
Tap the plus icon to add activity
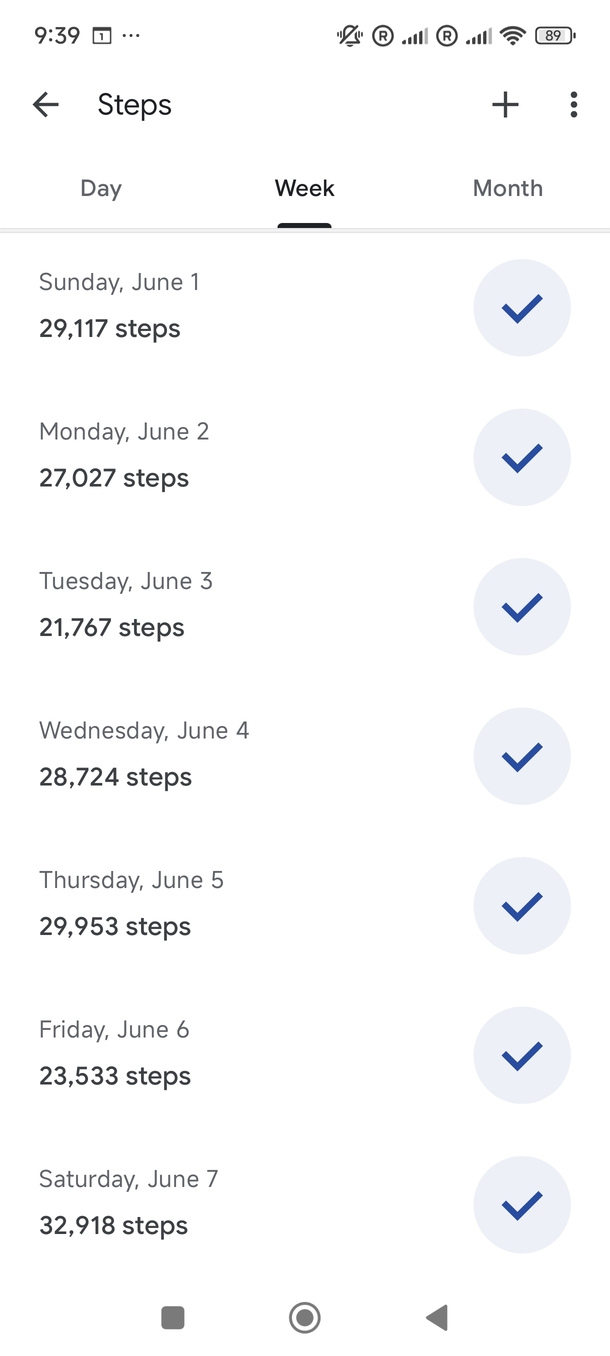pos(506,105)
